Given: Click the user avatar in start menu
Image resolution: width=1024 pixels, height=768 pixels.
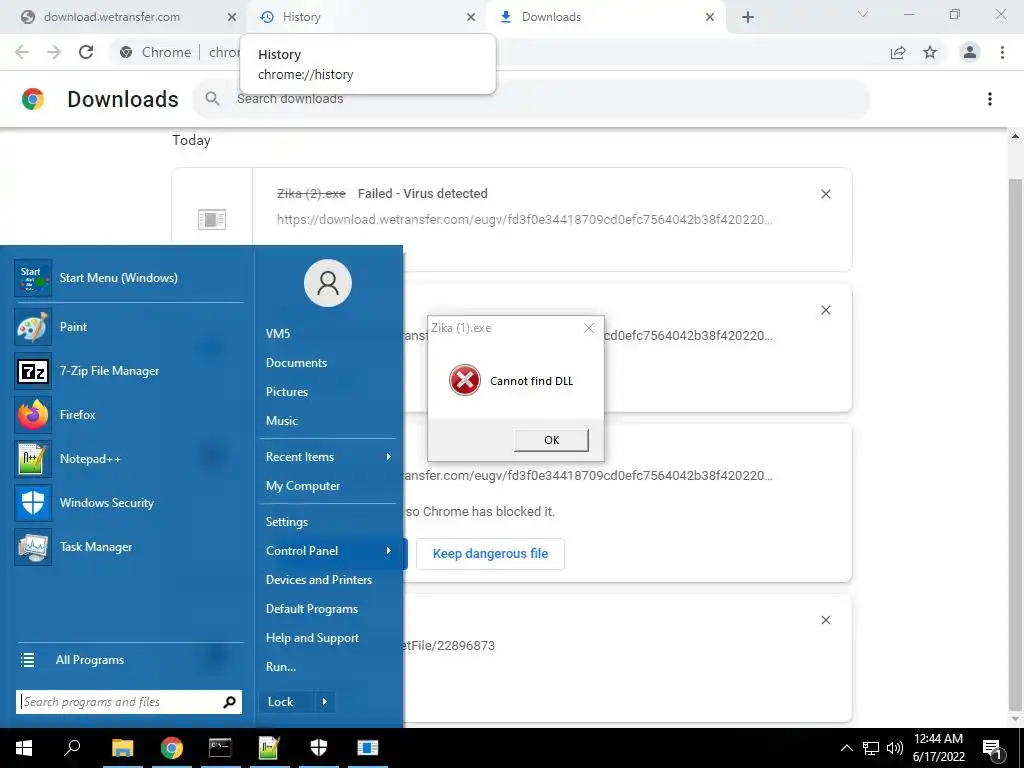Looking at the screenshot, I should [x=328, y=283].
